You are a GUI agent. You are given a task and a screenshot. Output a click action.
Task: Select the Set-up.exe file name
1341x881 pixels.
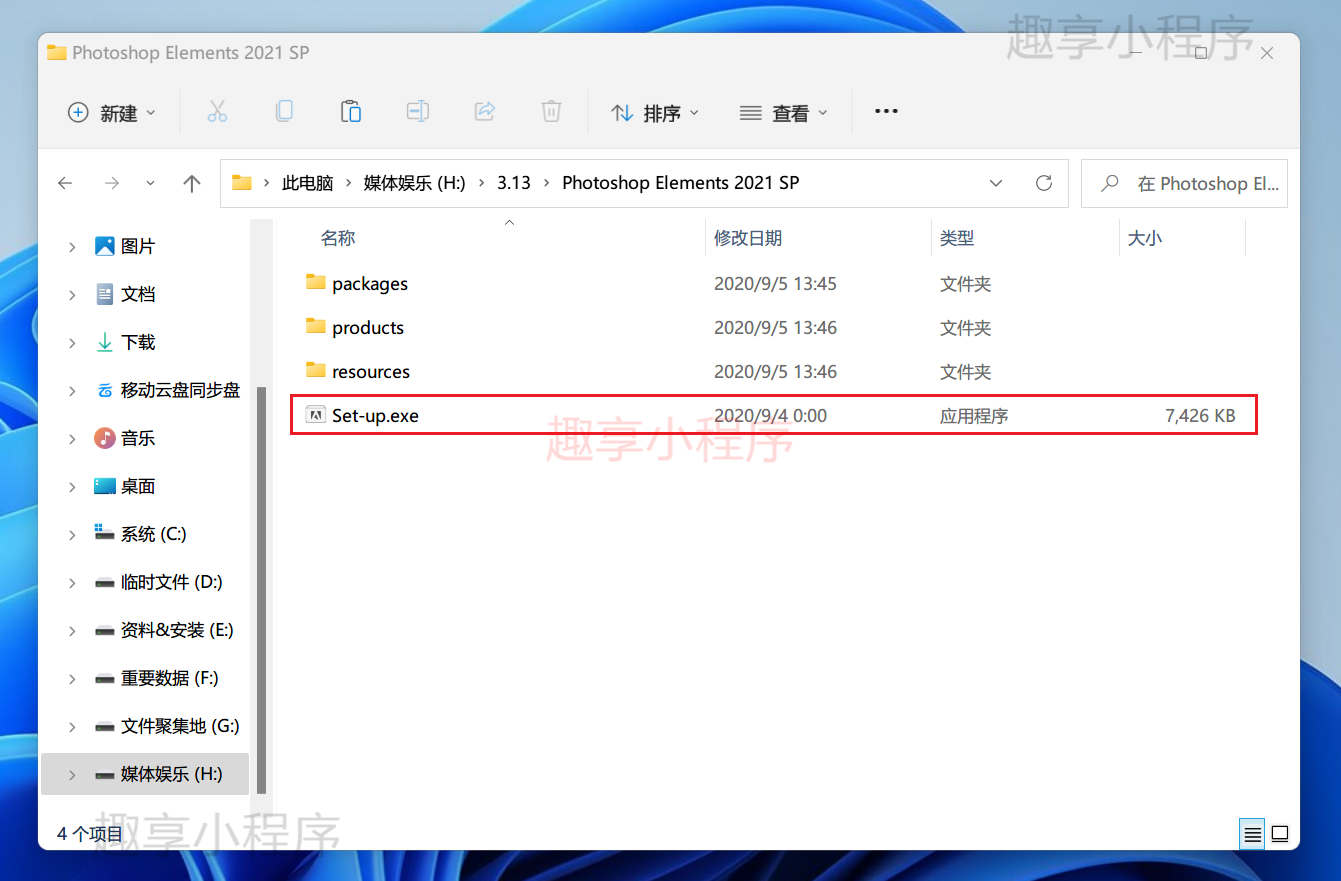pyautogui.click(x=375, y=416)
